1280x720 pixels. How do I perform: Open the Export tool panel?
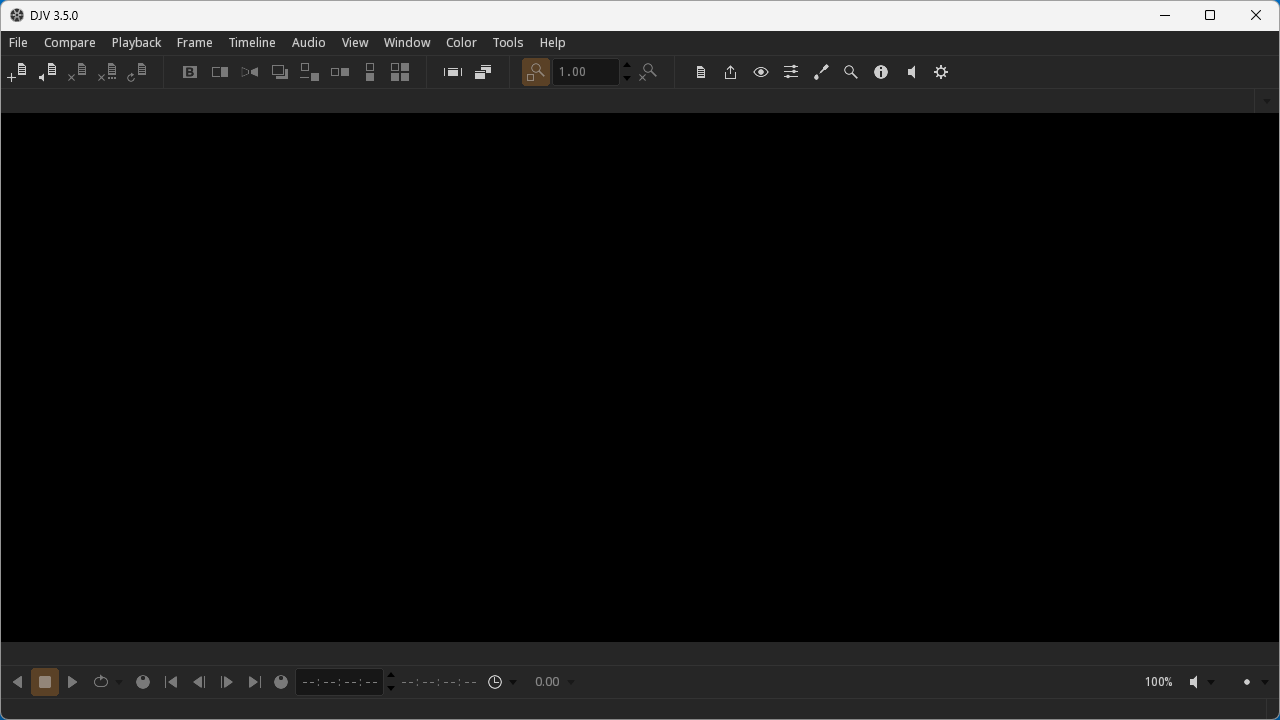[x=731, y=72]
